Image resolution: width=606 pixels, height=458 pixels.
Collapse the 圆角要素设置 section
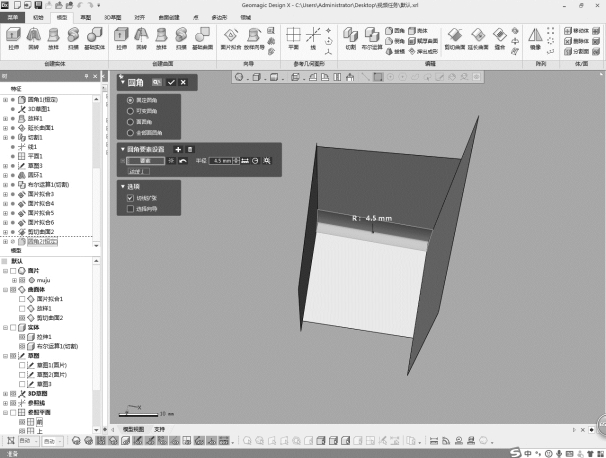coord(123,148)
